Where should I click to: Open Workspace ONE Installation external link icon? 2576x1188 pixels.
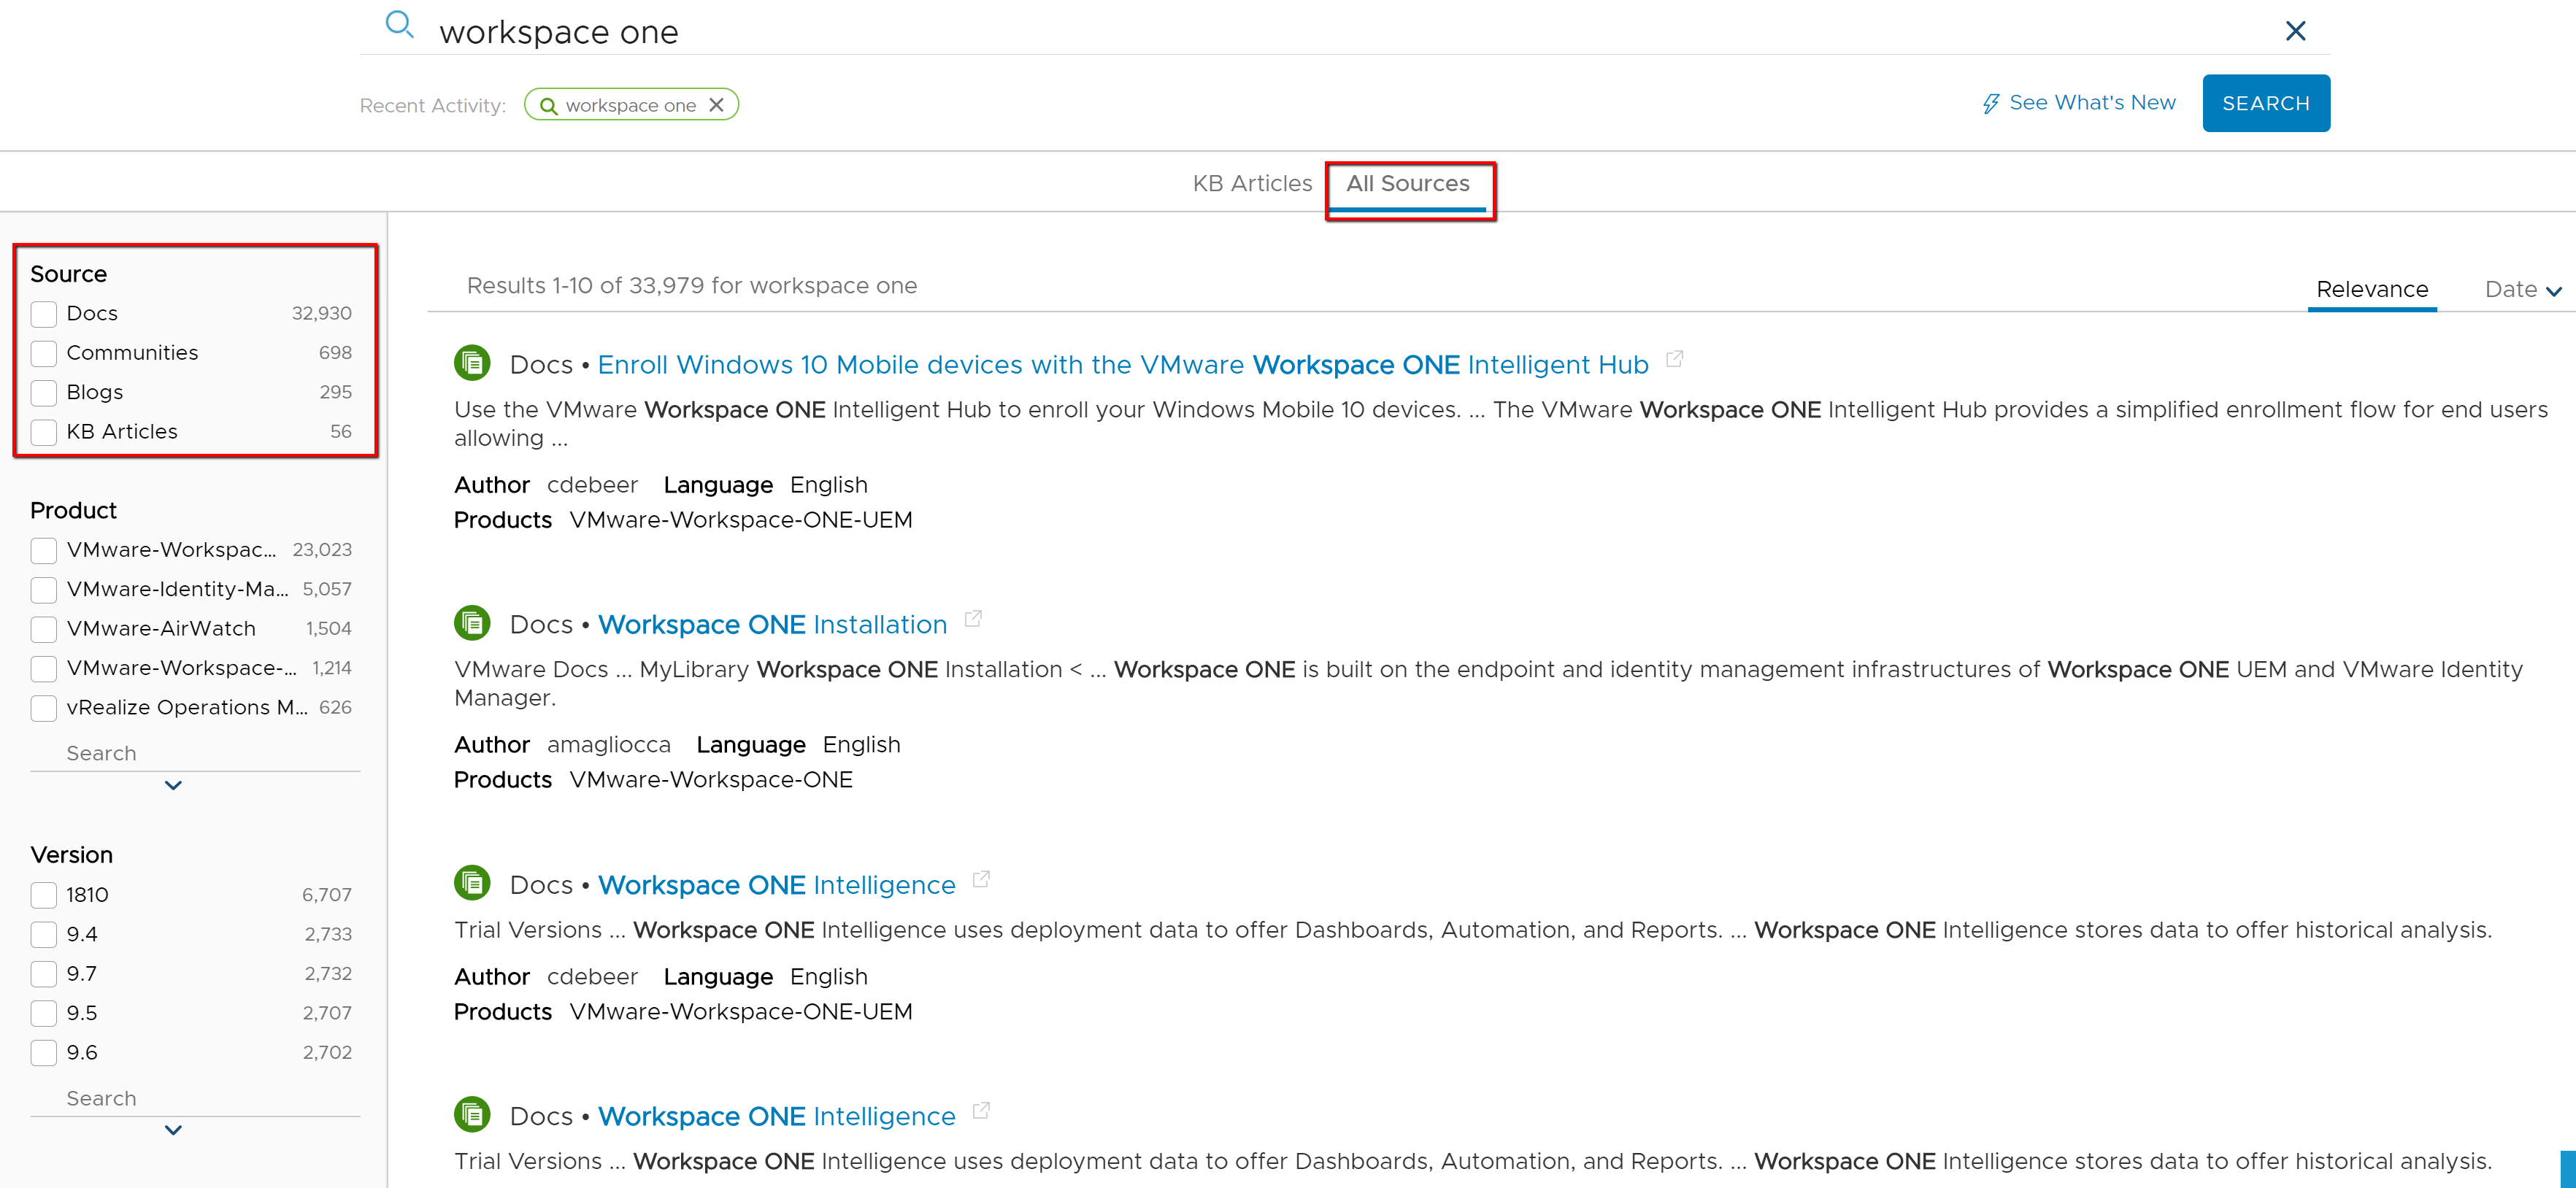973,619
